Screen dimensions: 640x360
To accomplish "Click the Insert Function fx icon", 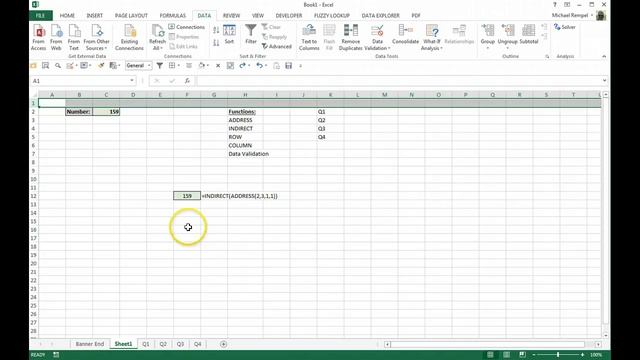I will [x=187, y=81].
